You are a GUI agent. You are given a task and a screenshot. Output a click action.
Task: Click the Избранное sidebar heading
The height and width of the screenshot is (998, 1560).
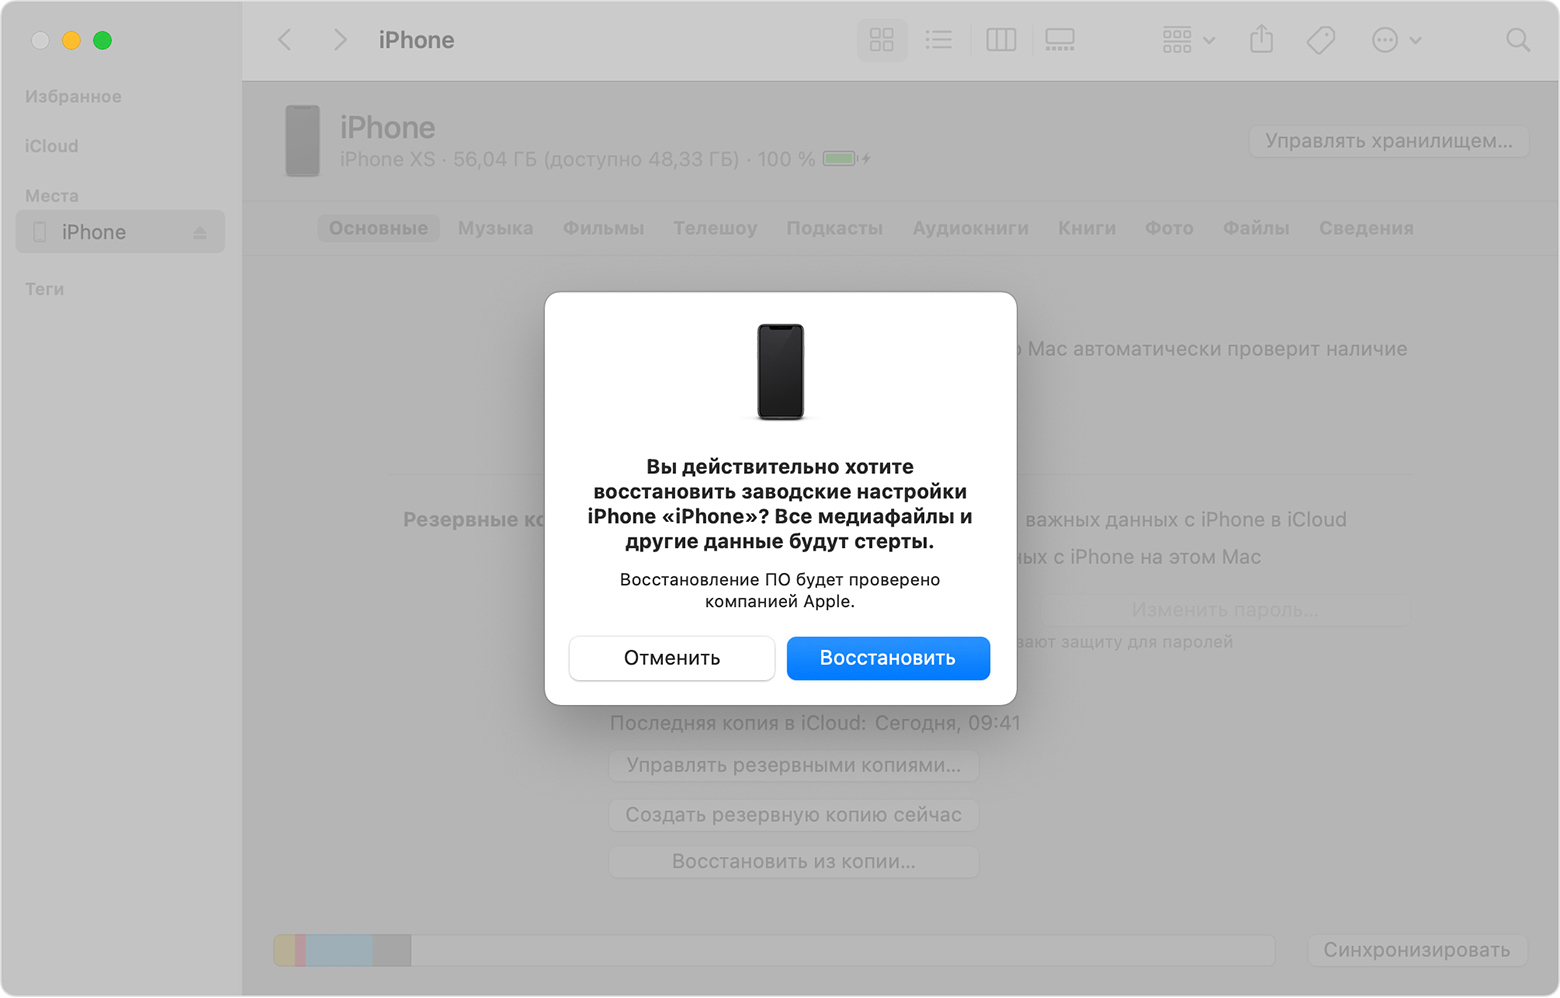click(73, 96)
